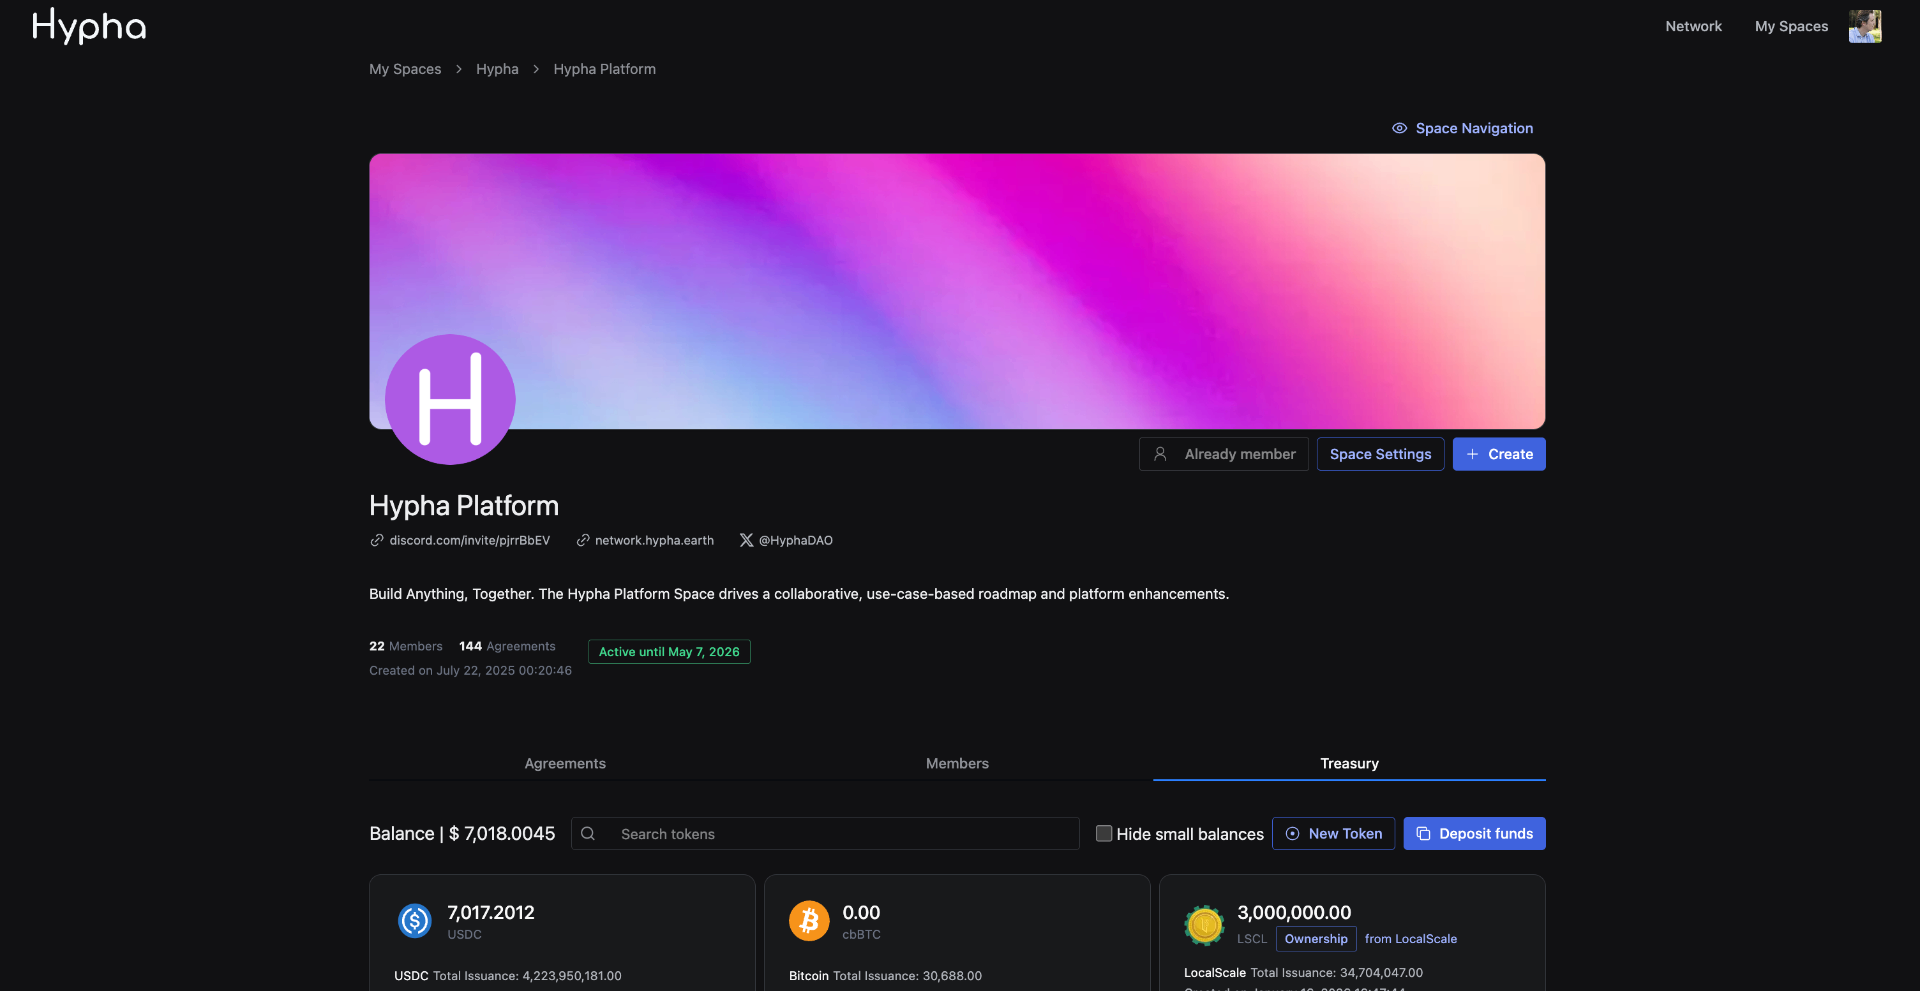This screenshot has width=1920, height=991.
Task: Open Space Settings
Action: [x=1380, y=454]
